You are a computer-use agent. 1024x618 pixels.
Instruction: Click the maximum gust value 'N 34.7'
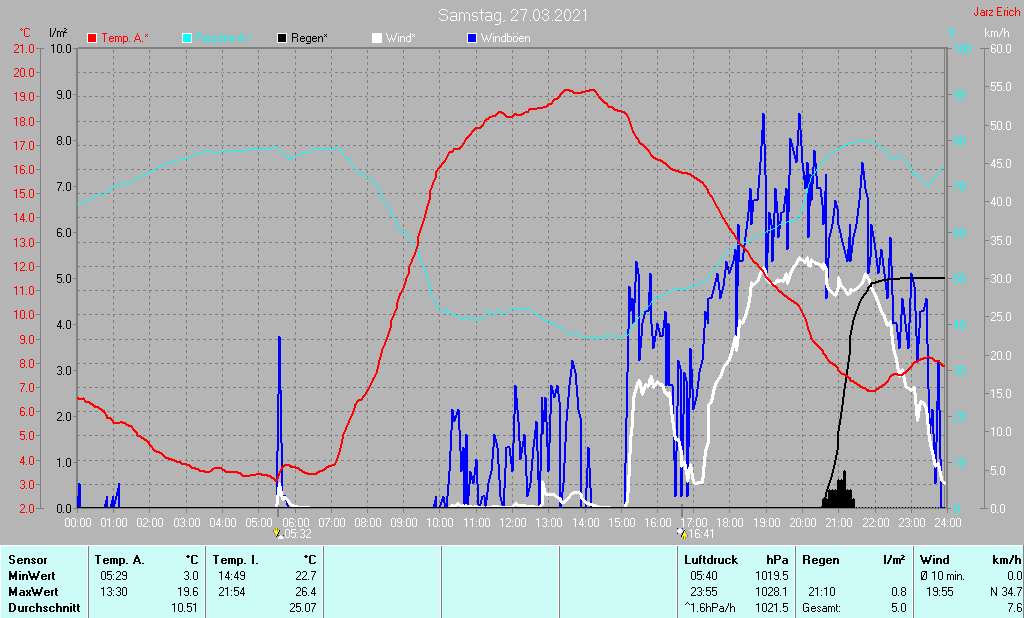click(x=1004, y=592)
